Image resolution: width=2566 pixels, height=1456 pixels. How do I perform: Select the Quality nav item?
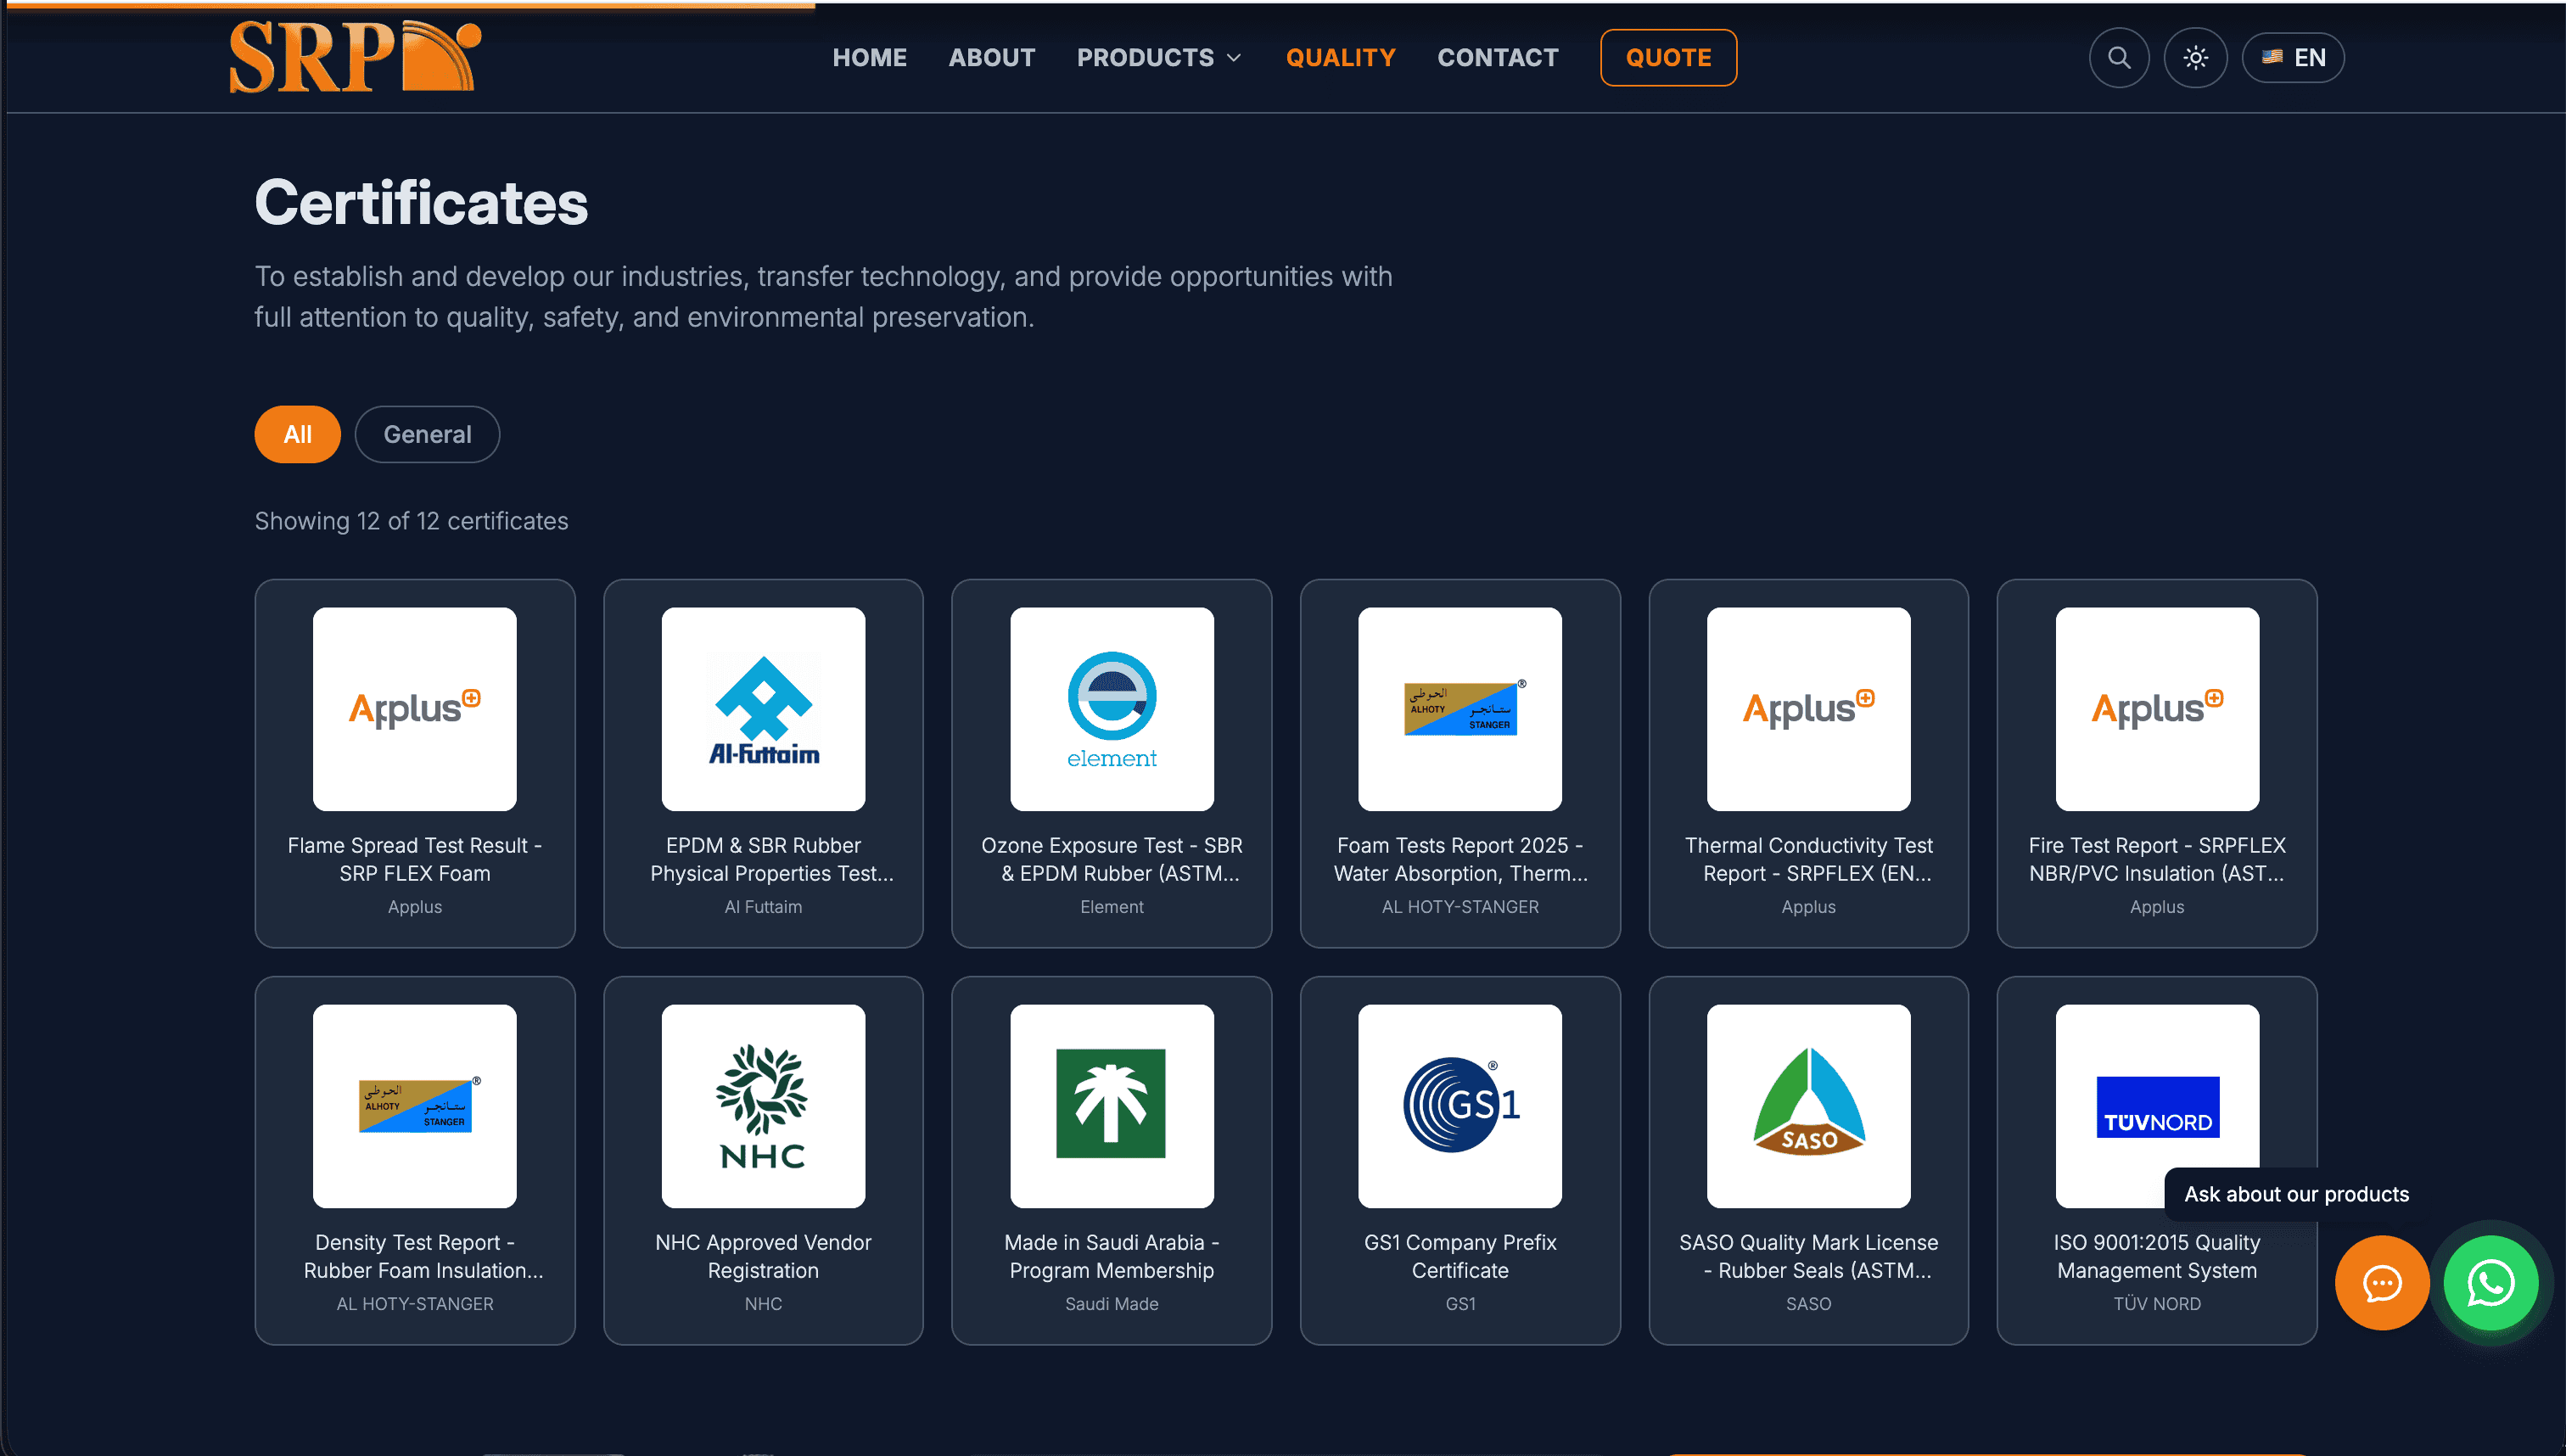tap(1340, 58)
